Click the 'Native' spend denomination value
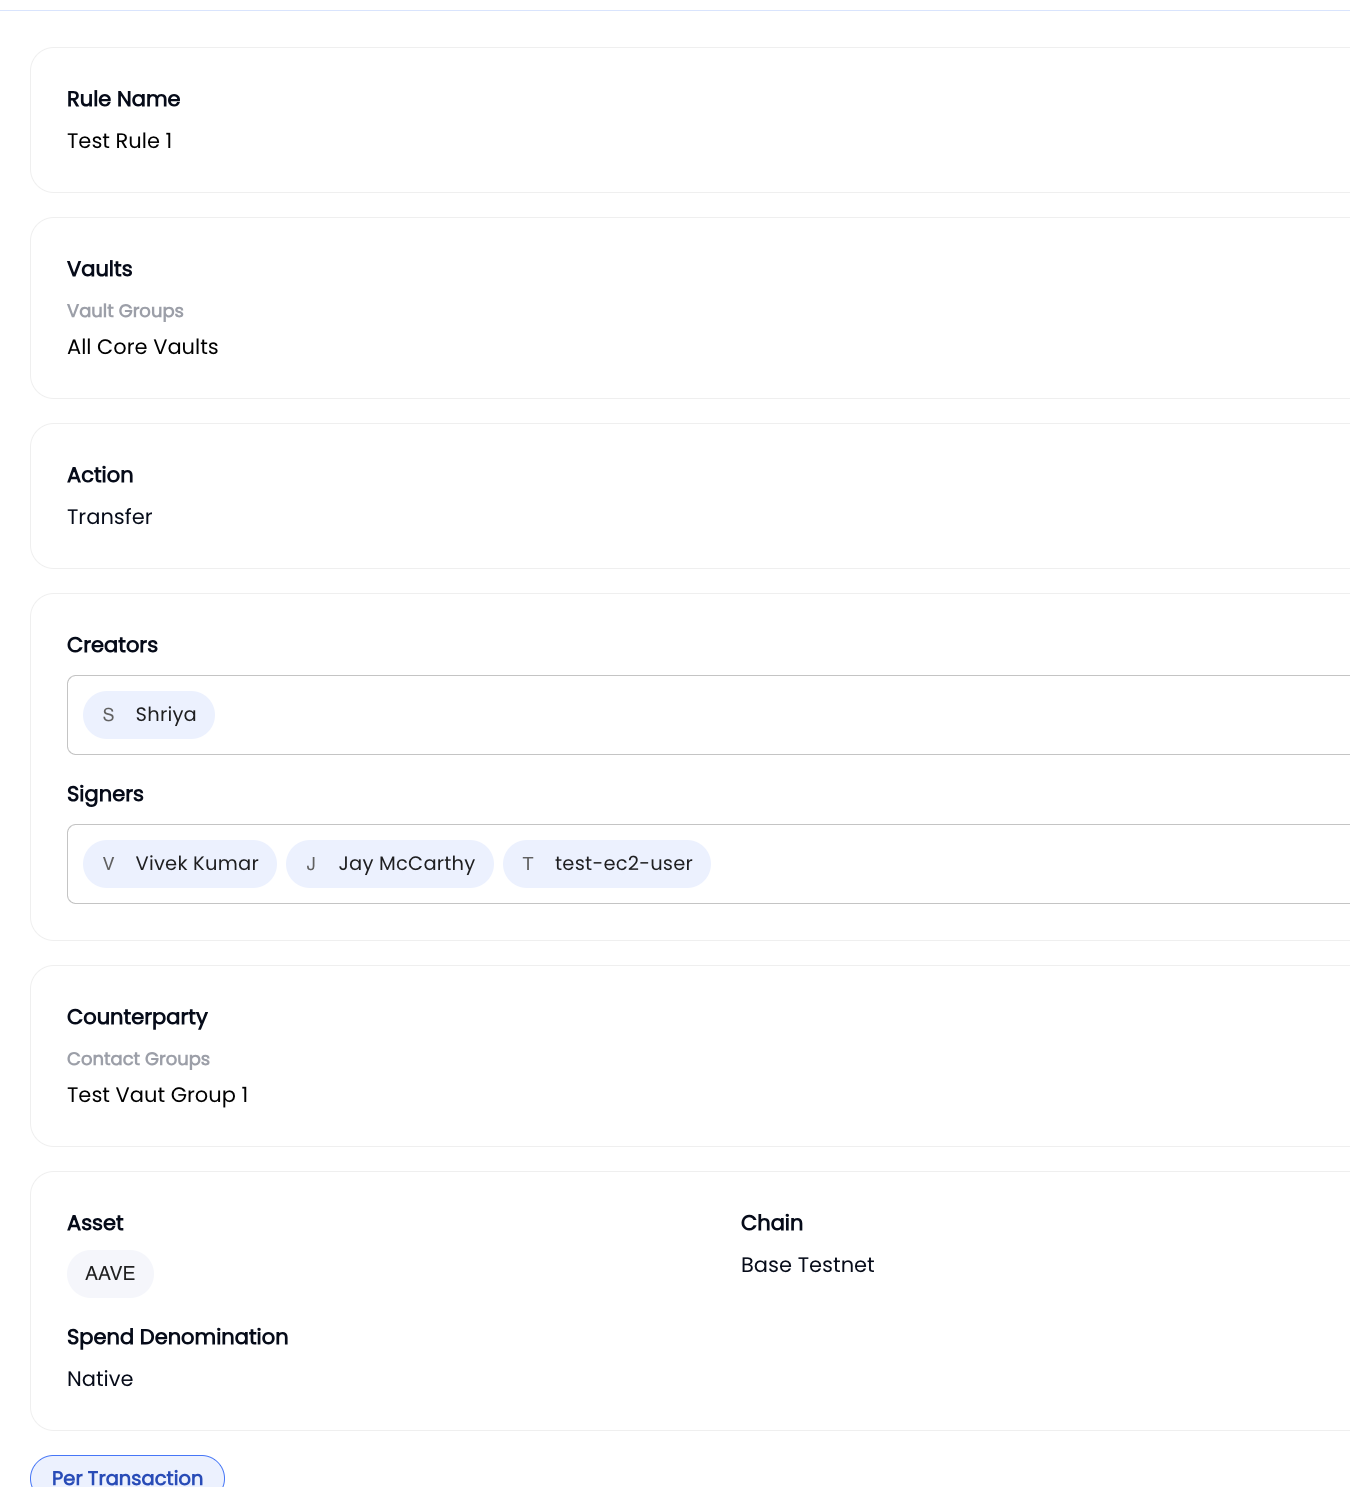 (x=100, y=1379)
